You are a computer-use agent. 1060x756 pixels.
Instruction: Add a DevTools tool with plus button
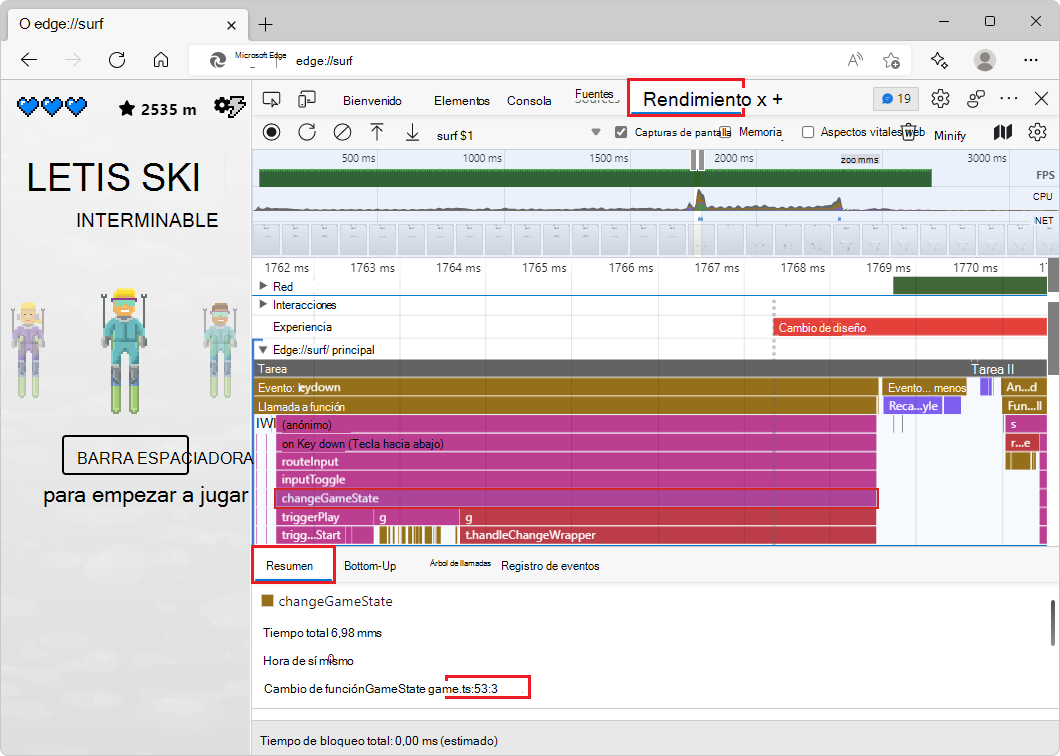tap(777, 99)
